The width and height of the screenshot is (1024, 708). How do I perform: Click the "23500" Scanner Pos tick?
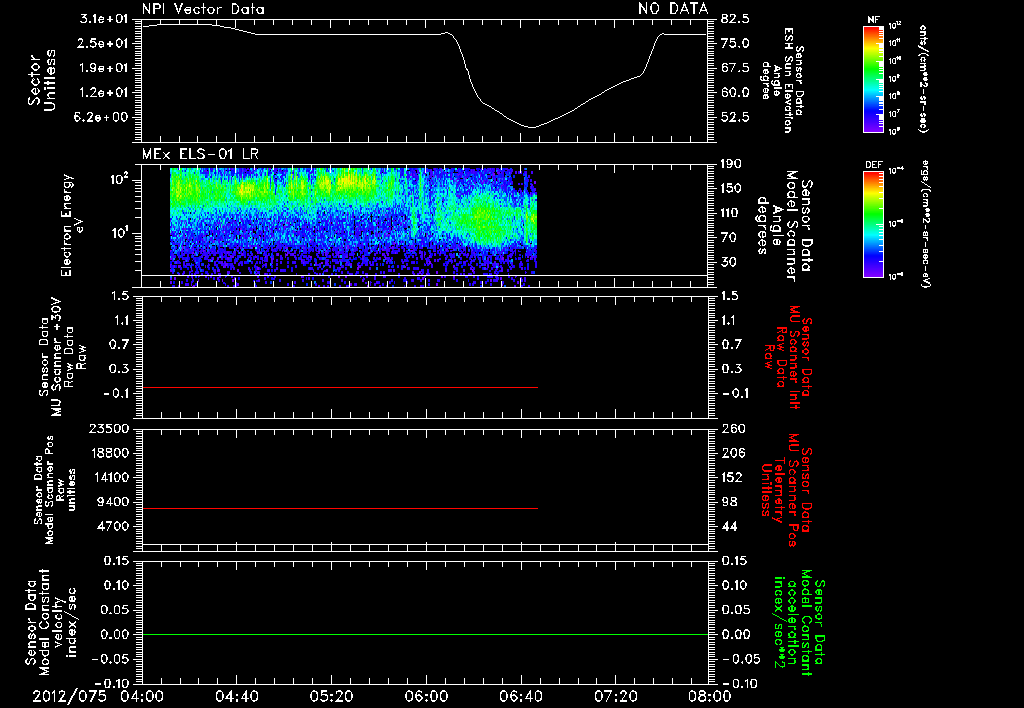tap(109, 428)
